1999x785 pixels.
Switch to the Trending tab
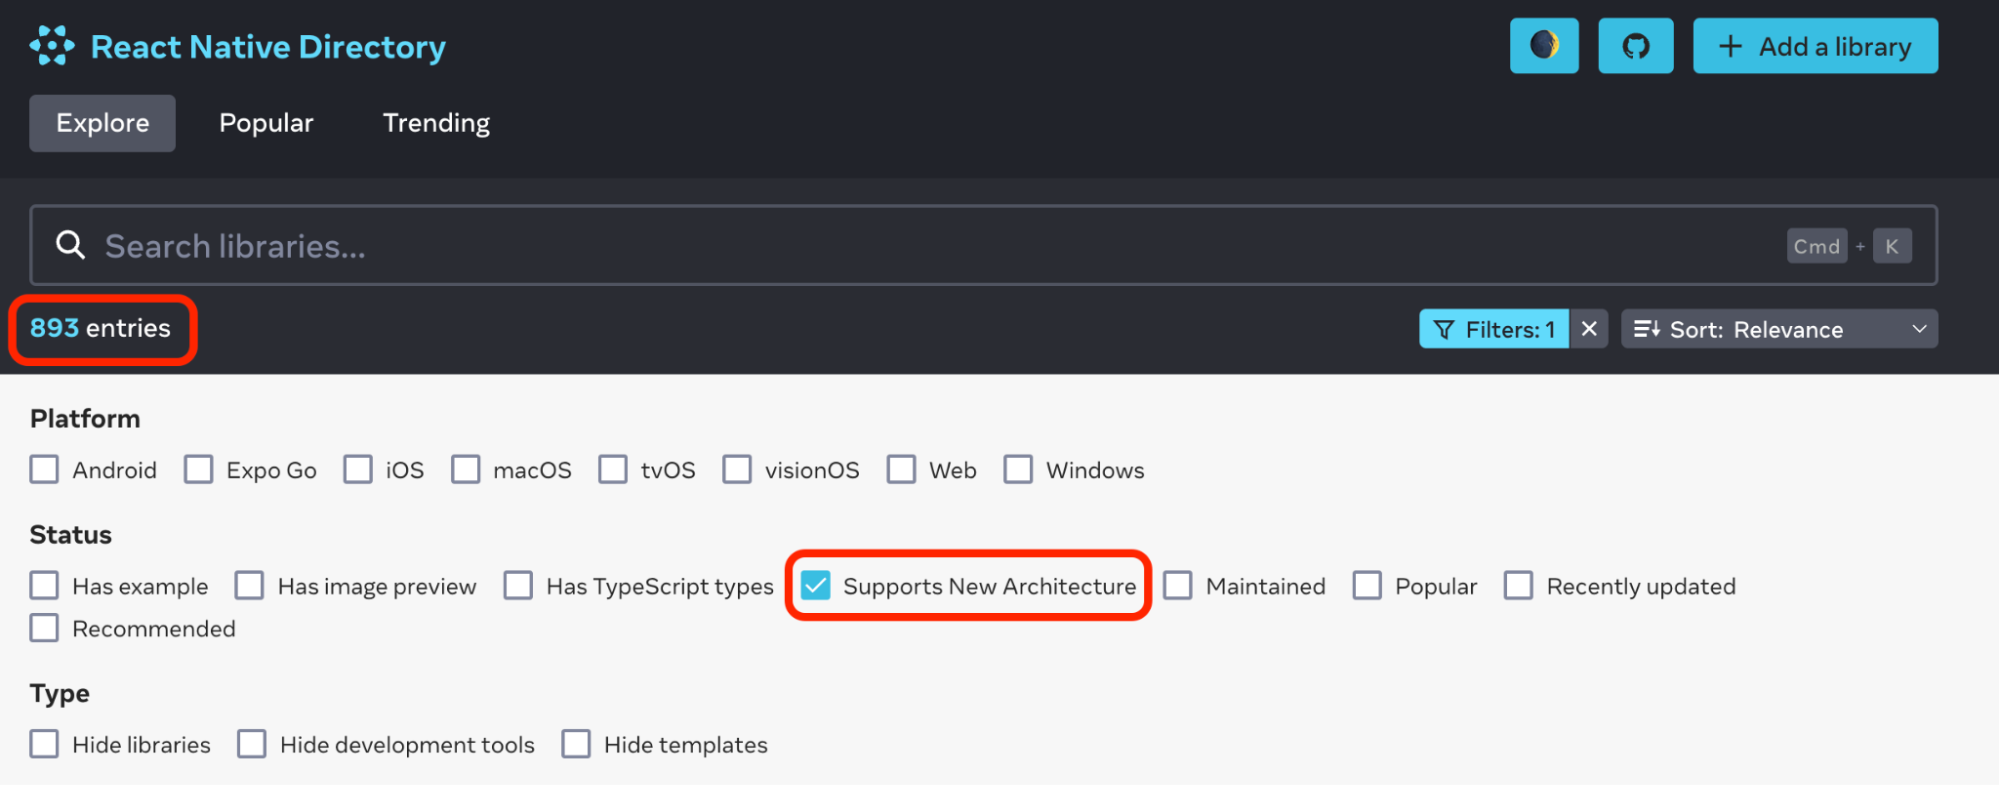[x=436, y=123]
